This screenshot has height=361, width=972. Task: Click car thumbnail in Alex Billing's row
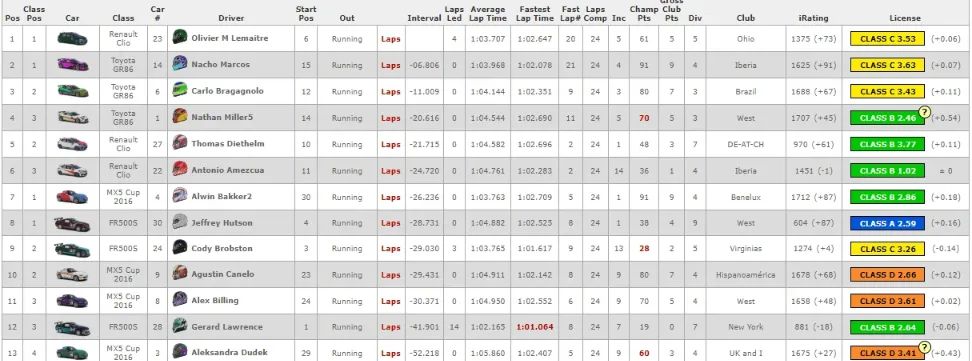pos(73,300)
